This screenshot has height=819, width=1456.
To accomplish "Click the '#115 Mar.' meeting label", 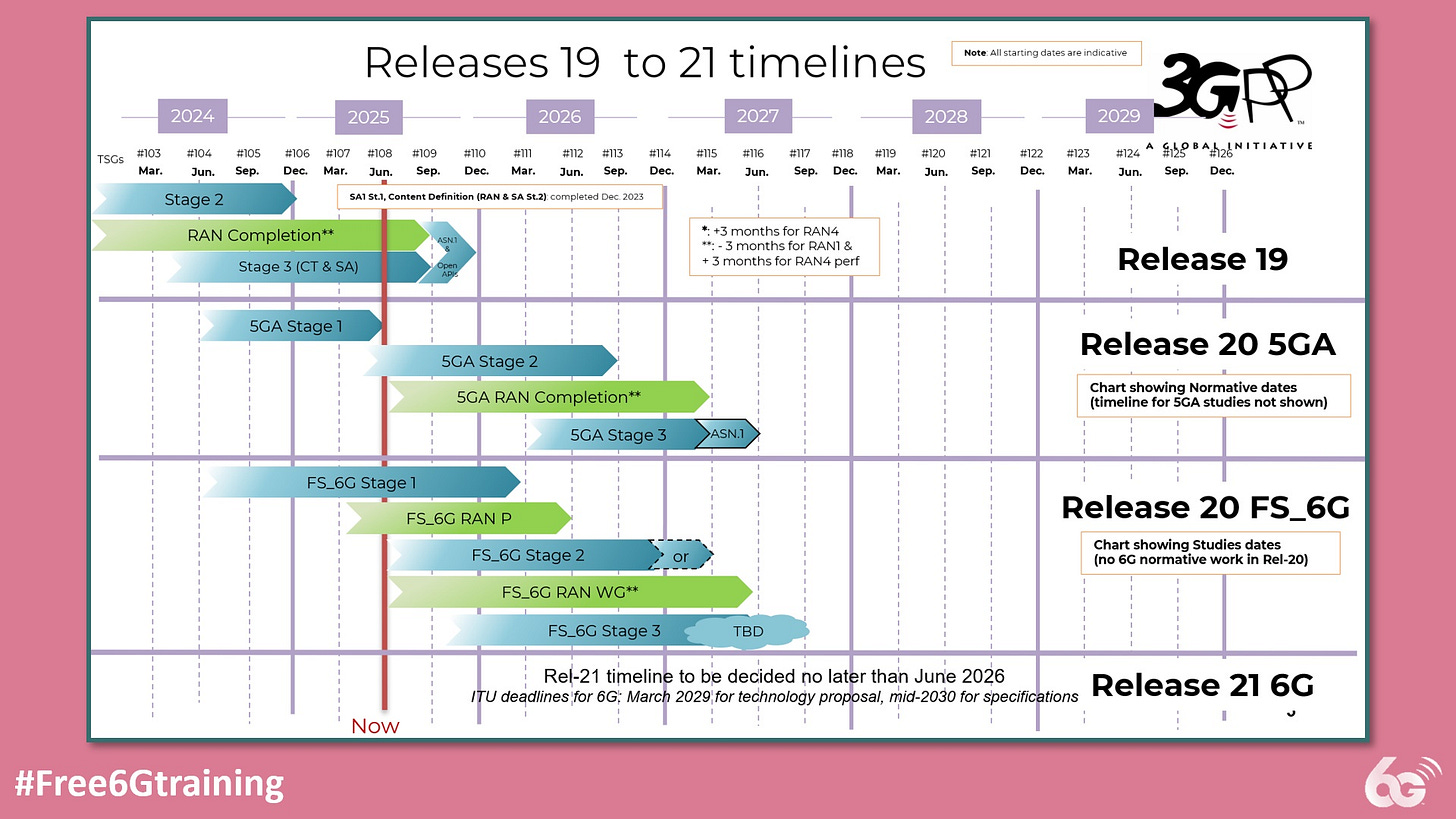I will 708,162.
